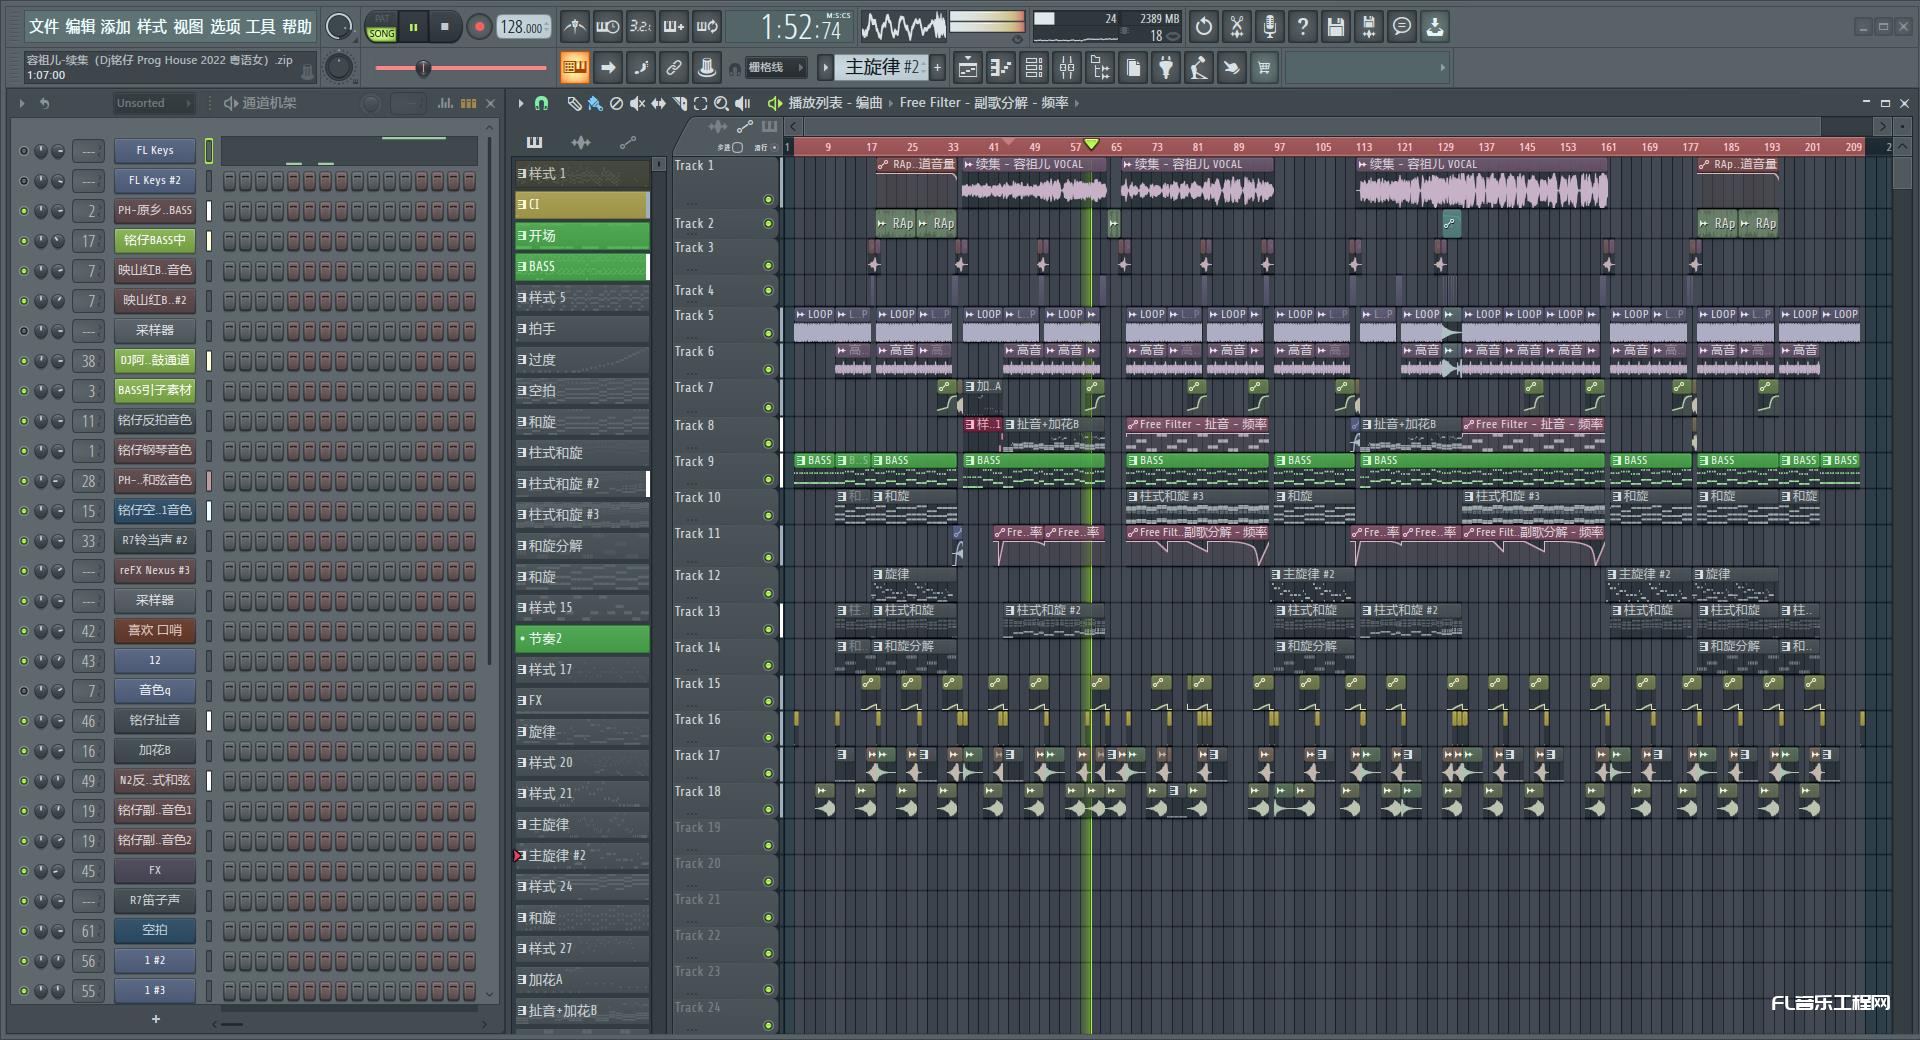Screen dimensions: 1920x1040
Task: Open the tempo tapper icon
Action: pos(1199,68)
